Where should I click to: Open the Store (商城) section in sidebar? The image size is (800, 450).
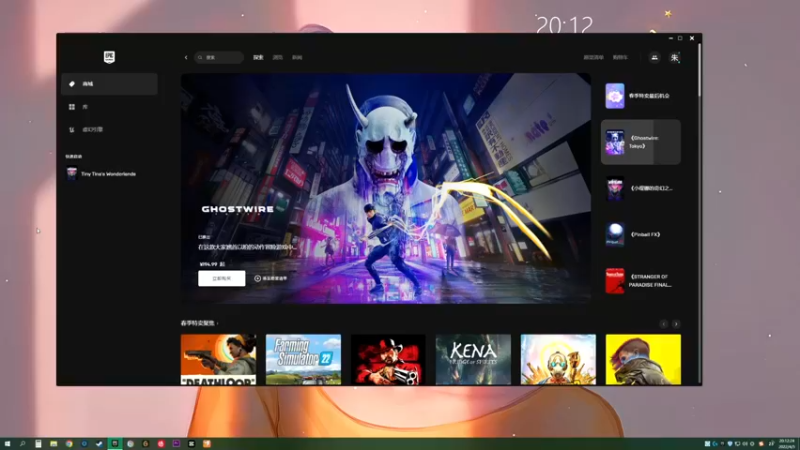click(x=109, y=84)
